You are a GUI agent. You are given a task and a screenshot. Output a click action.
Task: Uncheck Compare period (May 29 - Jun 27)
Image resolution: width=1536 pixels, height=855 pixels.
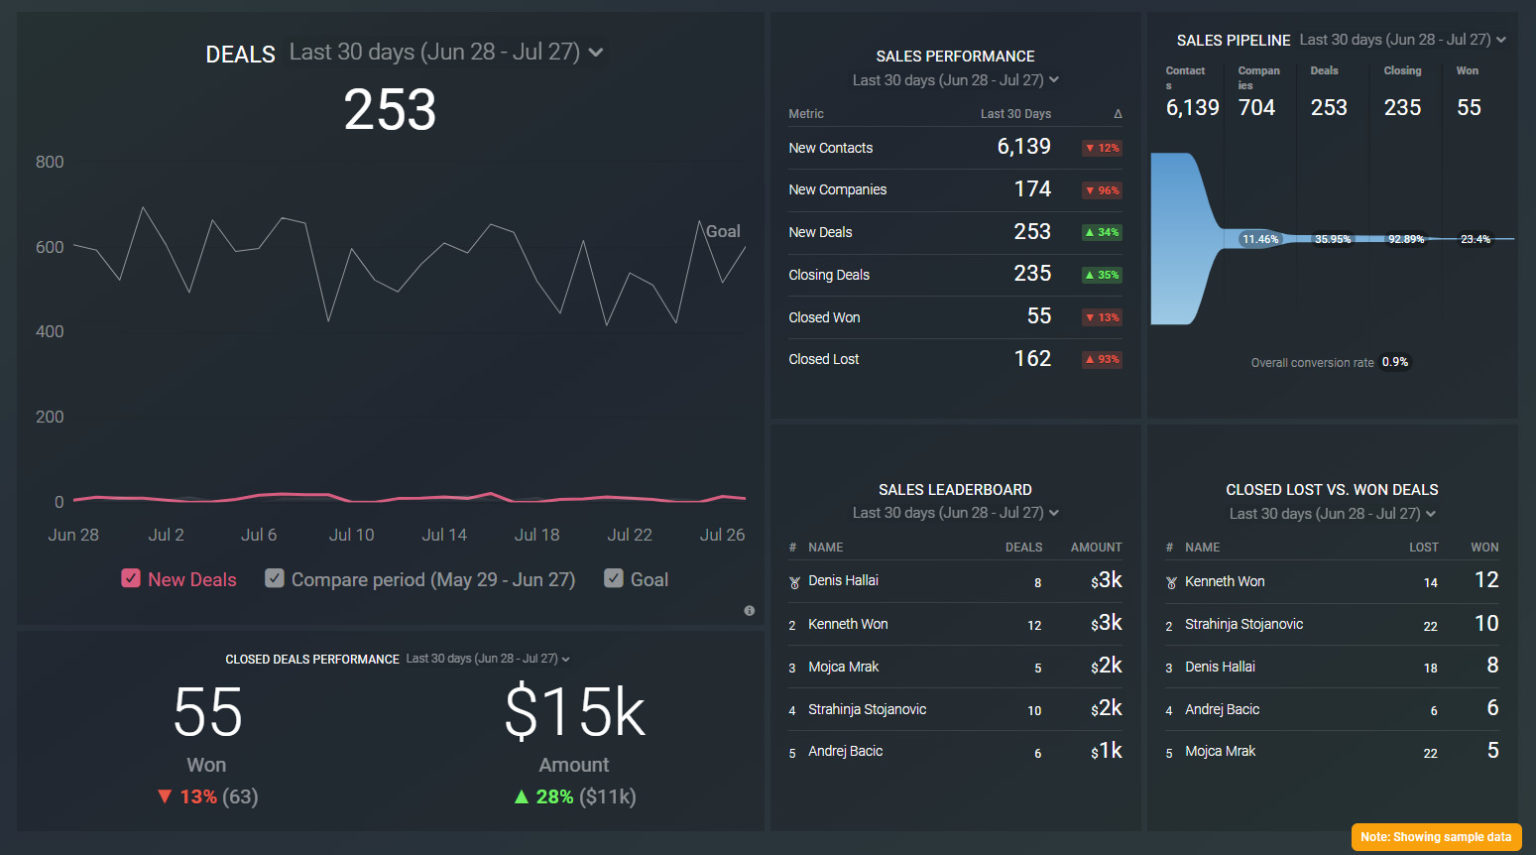(x=274, y=578)
